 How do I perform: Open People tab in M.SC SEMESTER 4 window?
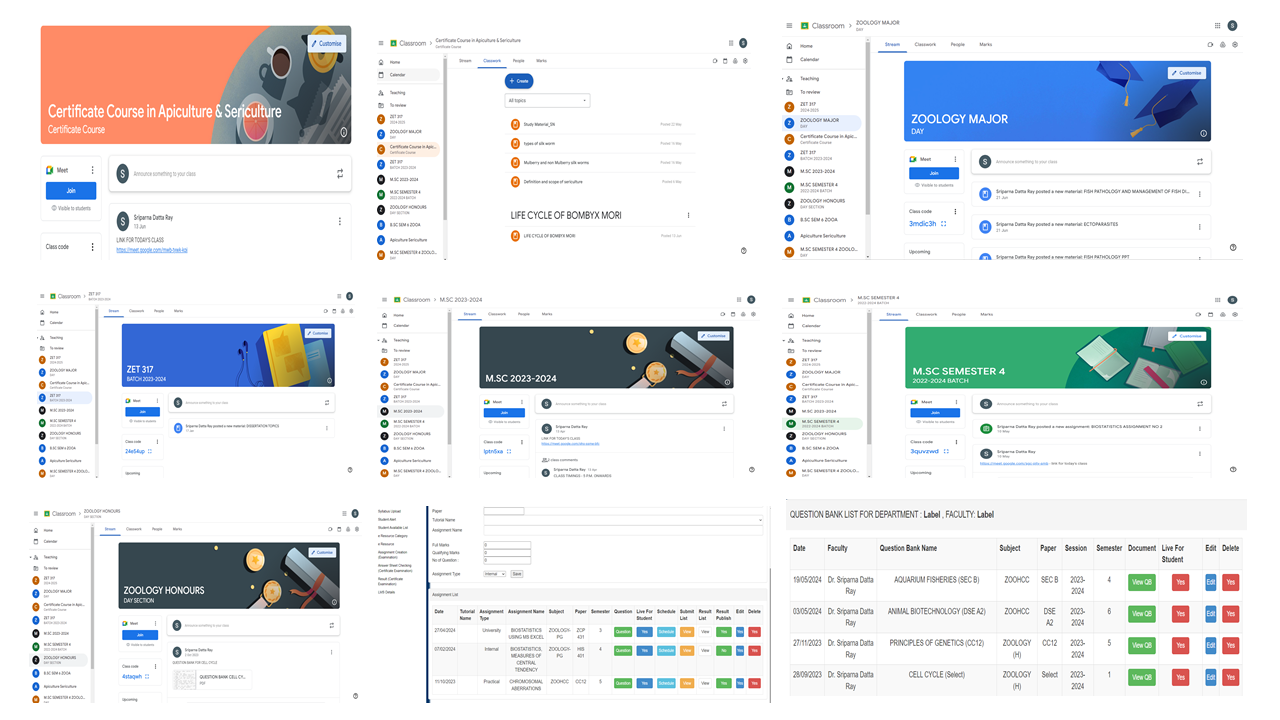[x=959, y=314]
